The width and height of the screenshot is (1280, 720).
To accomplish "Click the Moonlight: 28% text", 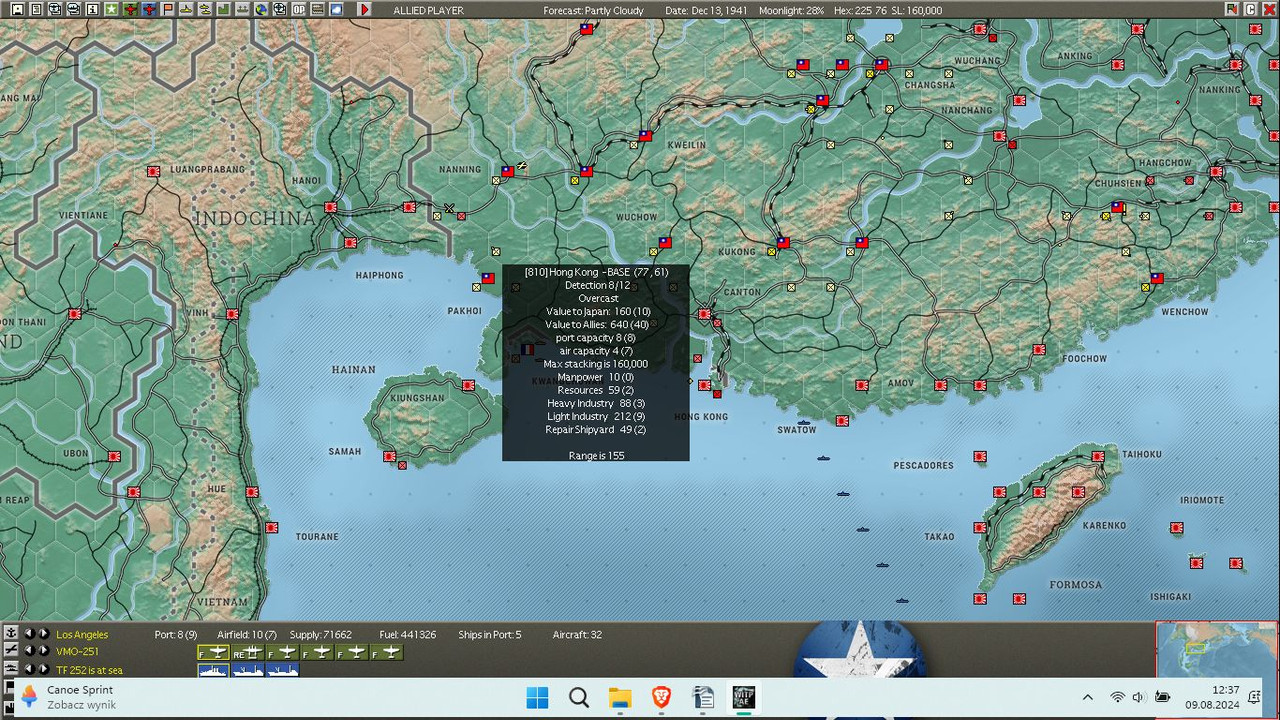I will point(792,10).
